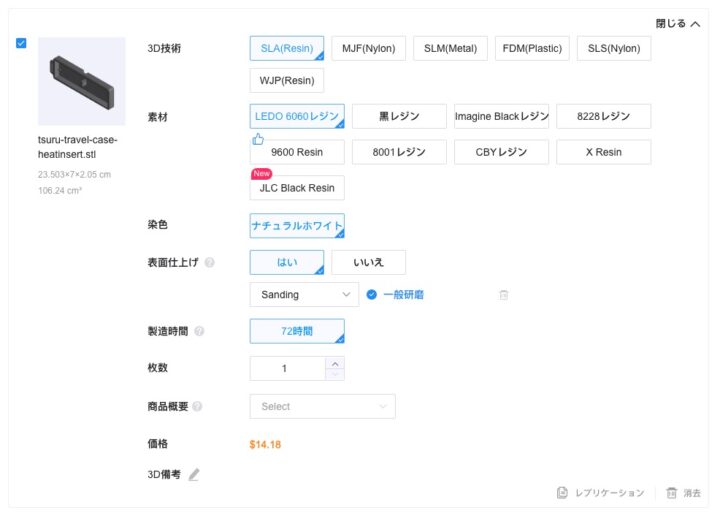The width and height of the screenshot is (720, 516).
Task: Choose SLM(Metal) 3D technology
Action: click(x=450, y=49)
